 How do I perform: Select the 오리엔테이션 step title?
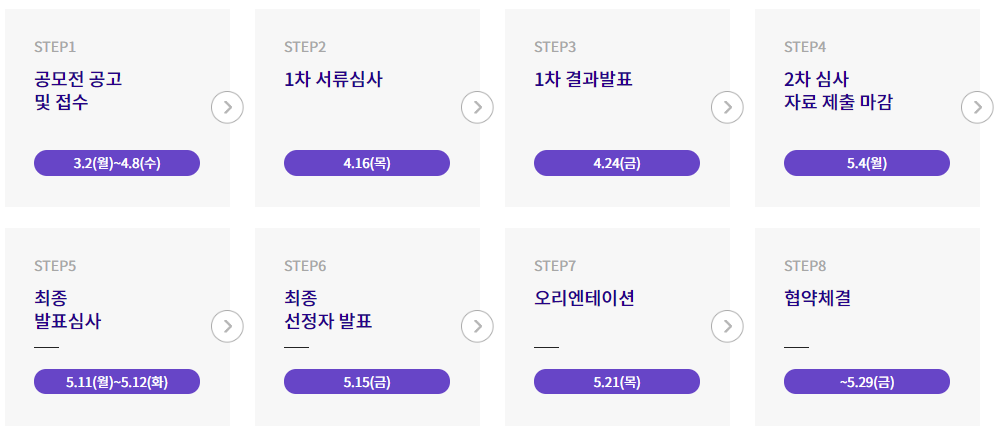tap(584, 298)
